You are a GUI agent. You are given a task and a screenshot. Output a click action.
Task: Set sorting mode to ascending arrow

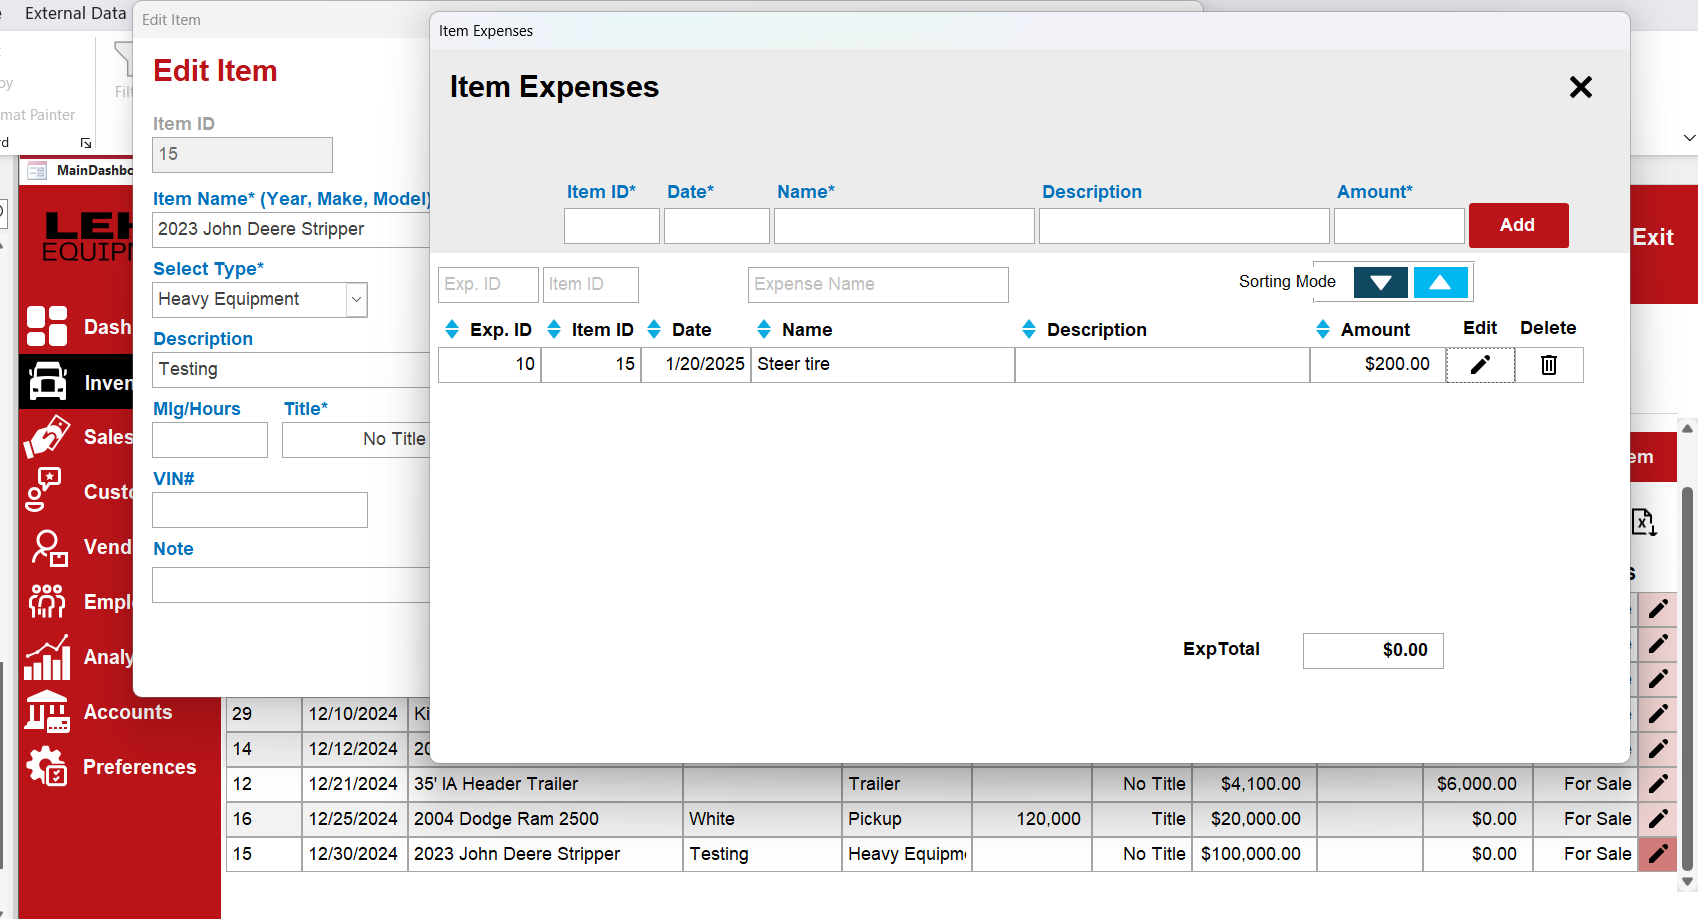(x=1440, y=283)
